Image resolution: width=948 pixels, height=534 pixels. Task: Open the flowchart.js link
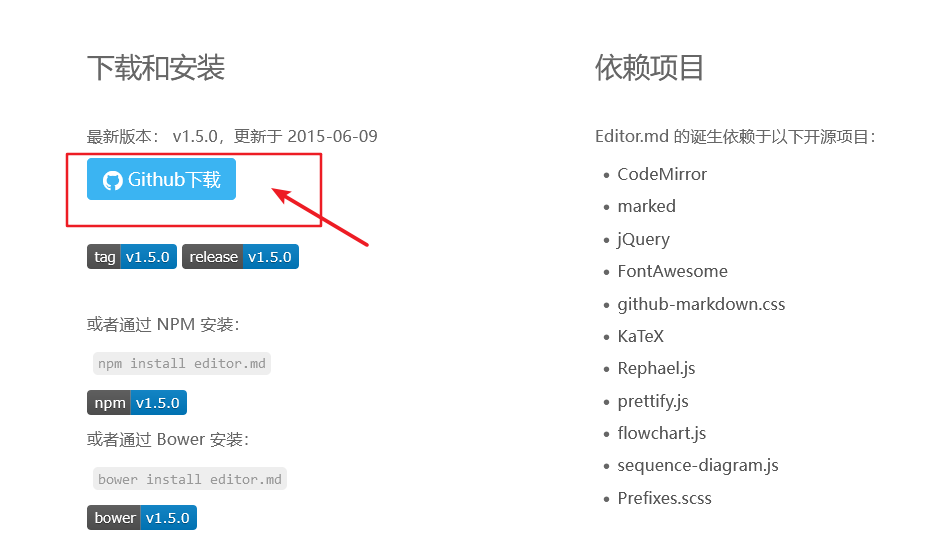[x=661, y=433]
